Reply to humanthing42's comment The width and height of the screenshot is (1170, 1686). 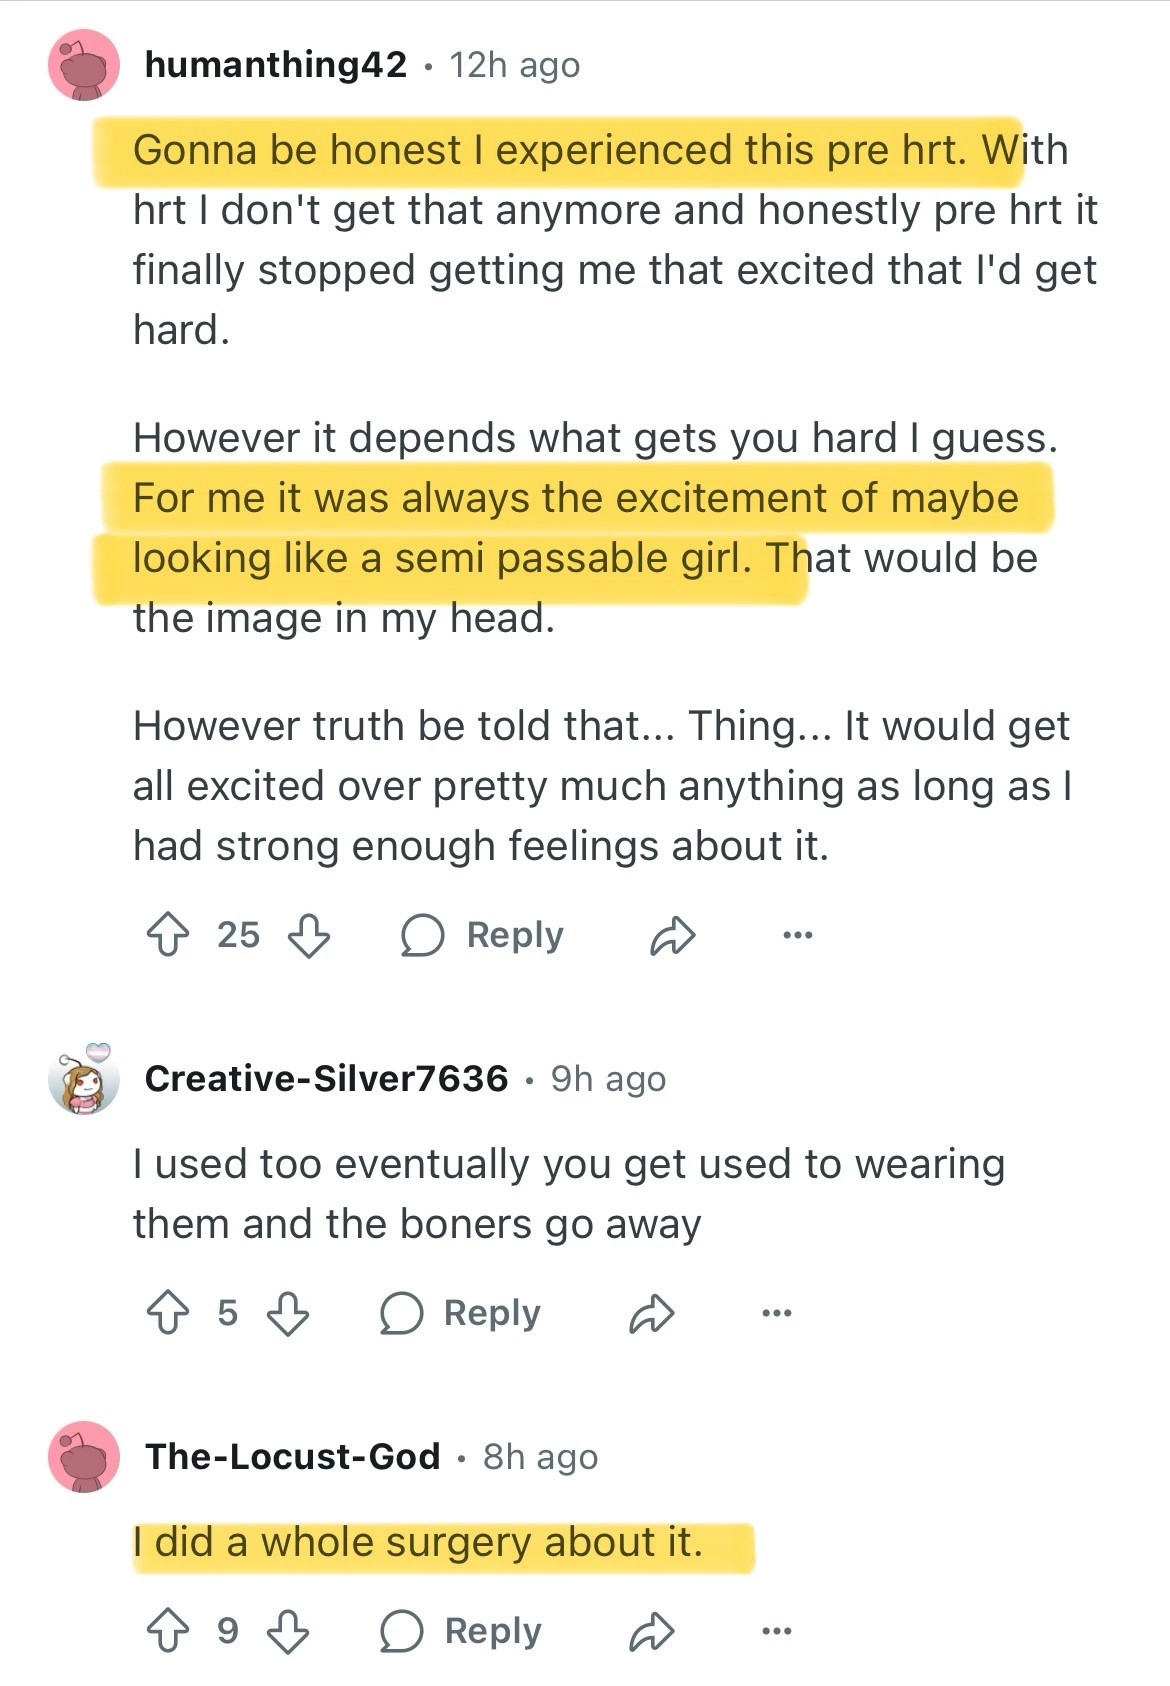483,936
